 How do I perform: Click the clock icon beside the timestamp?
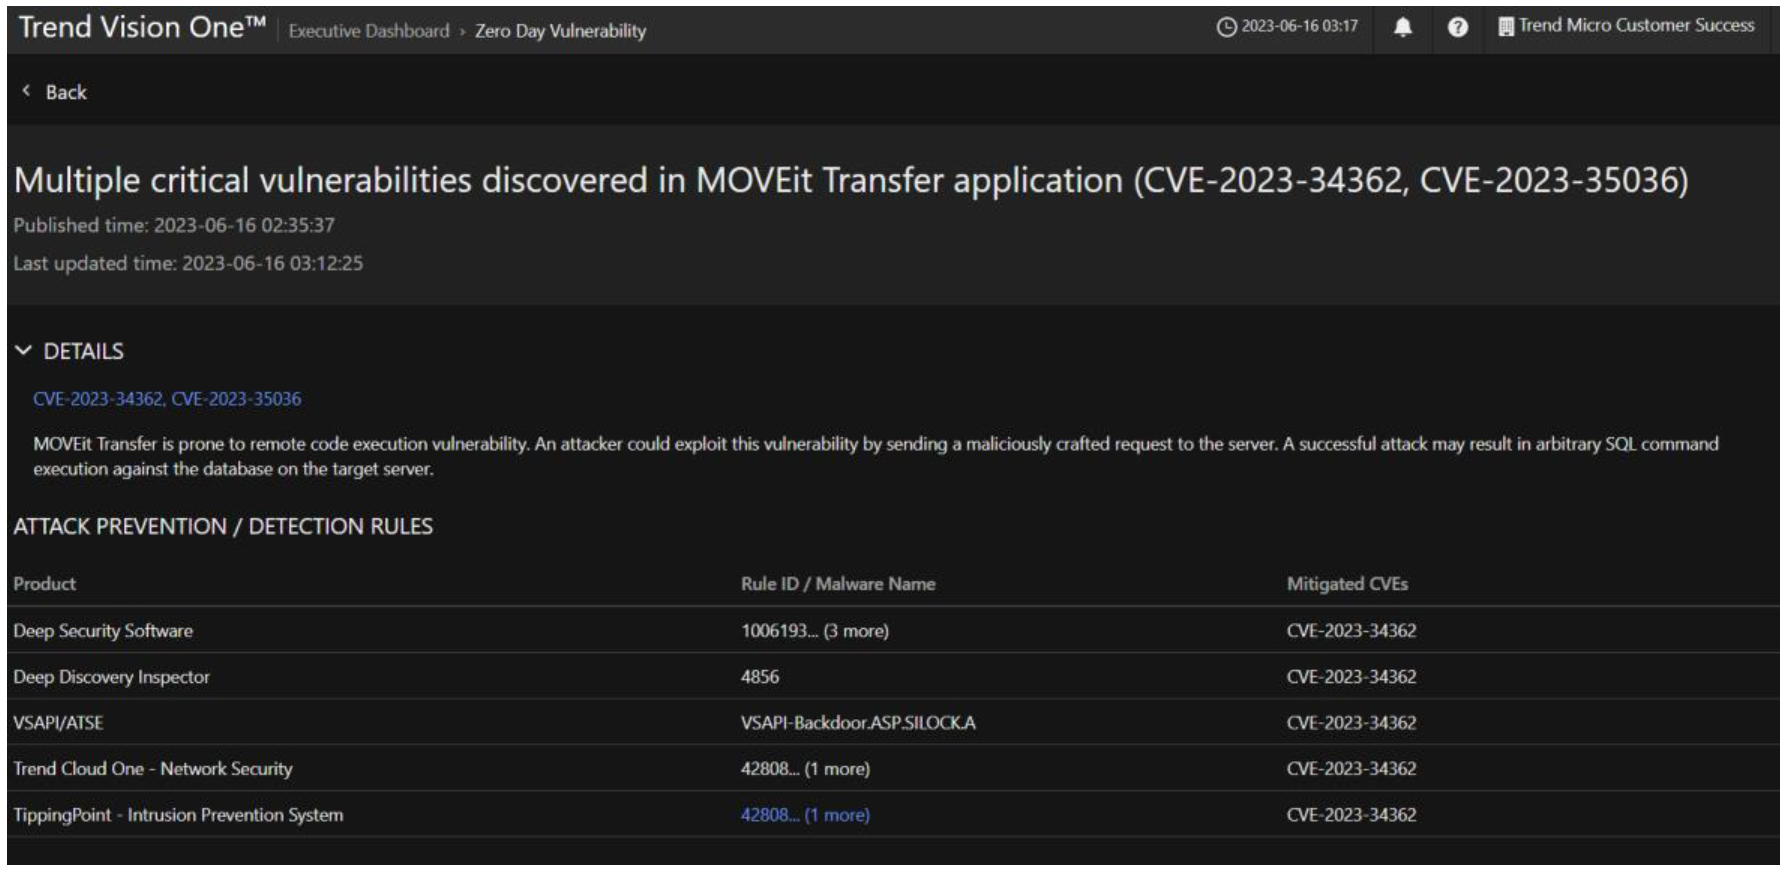point(1226,27)
